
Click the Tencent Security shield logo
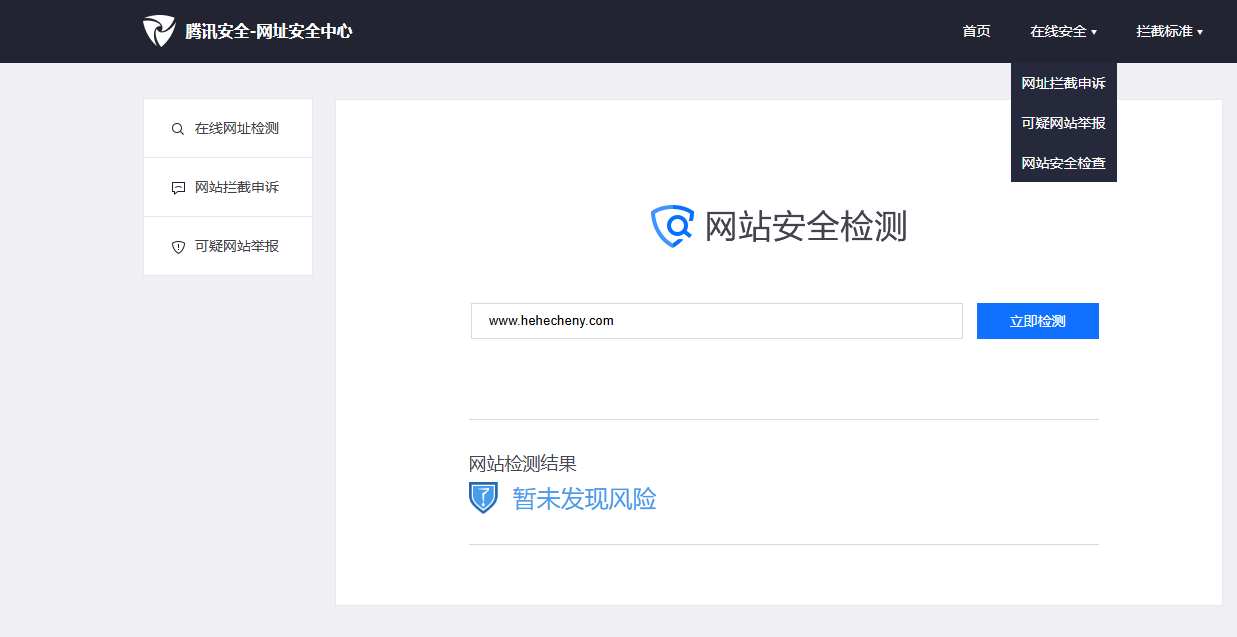pyautogui.click(x=158, y=31)
